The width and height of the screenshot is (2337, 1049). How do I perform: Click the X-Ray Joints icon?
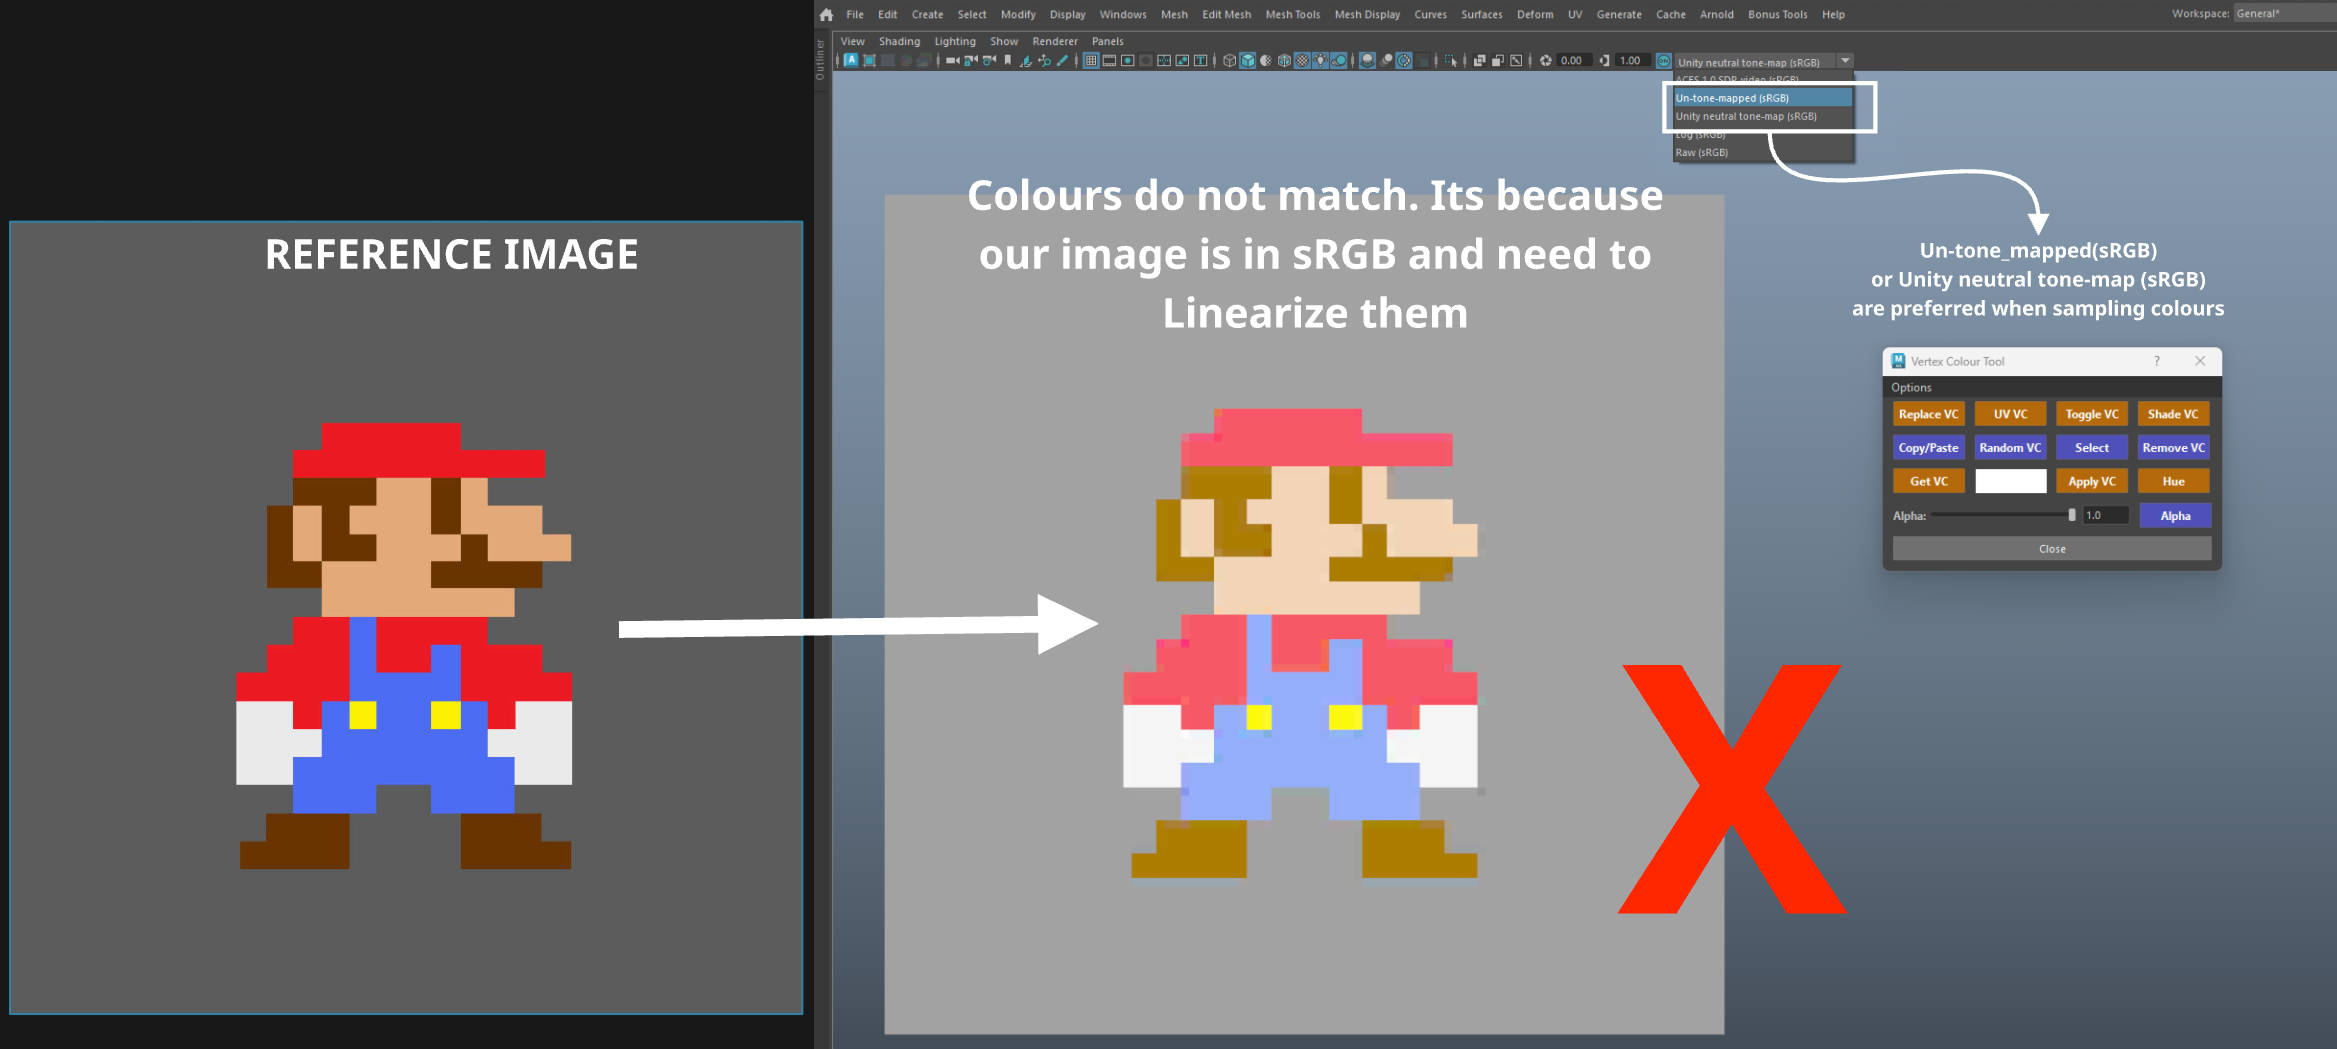(1516, 61)
